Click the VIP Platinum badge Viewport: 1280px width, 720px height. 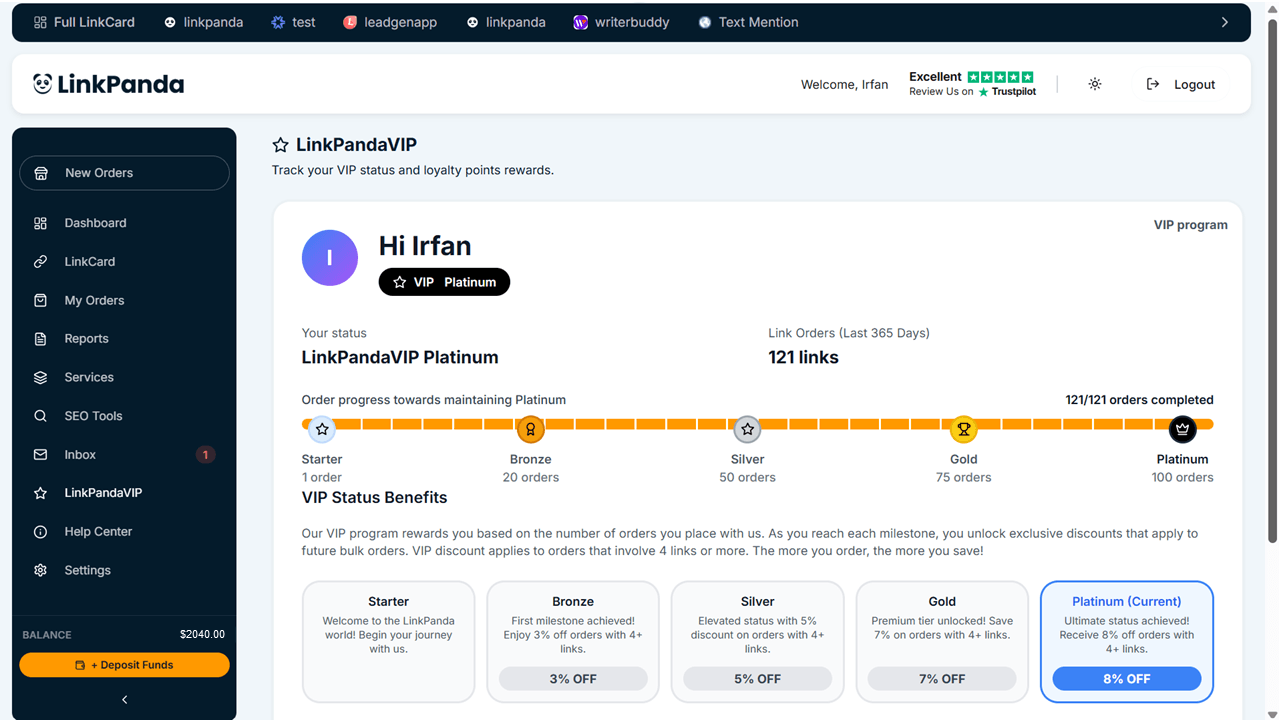[x=444, y=282]
